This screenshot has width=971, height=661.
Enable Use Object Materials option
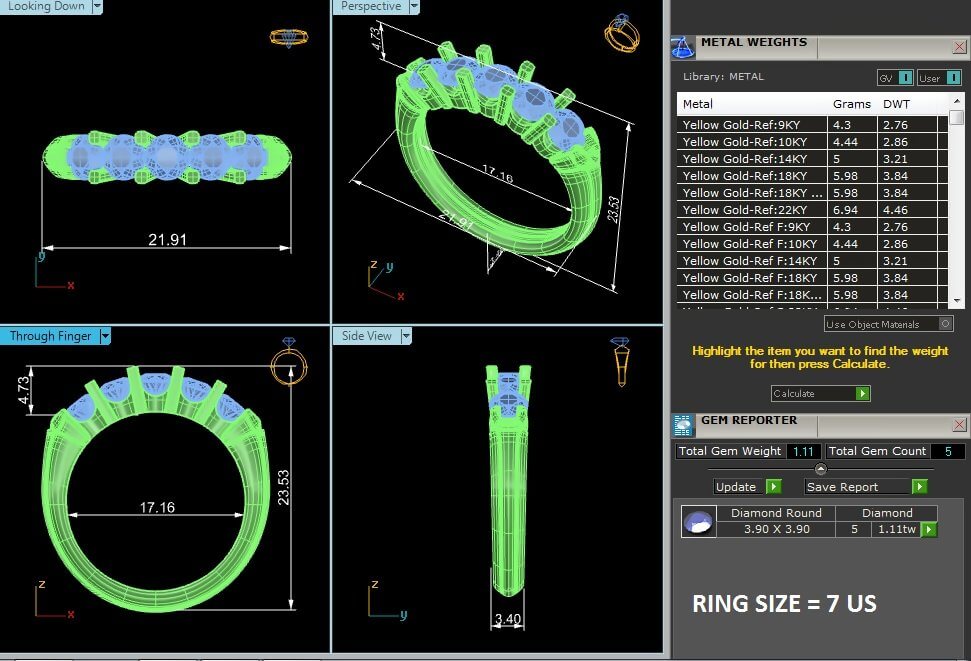(945, 324)
